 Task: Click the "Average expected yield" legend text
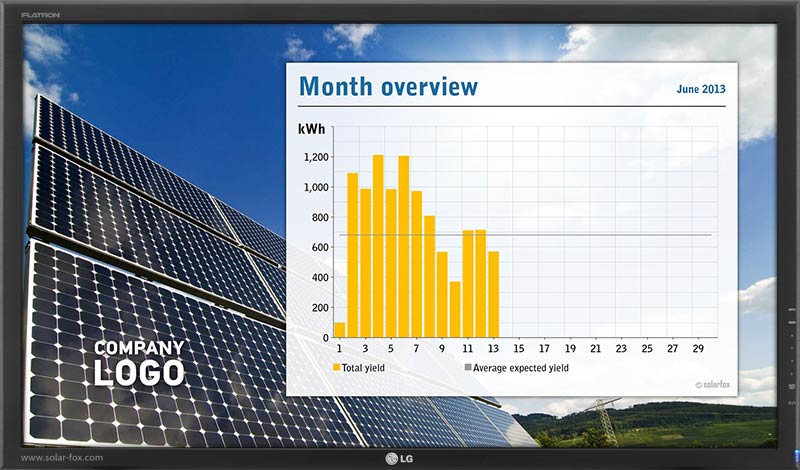[520, 368]
